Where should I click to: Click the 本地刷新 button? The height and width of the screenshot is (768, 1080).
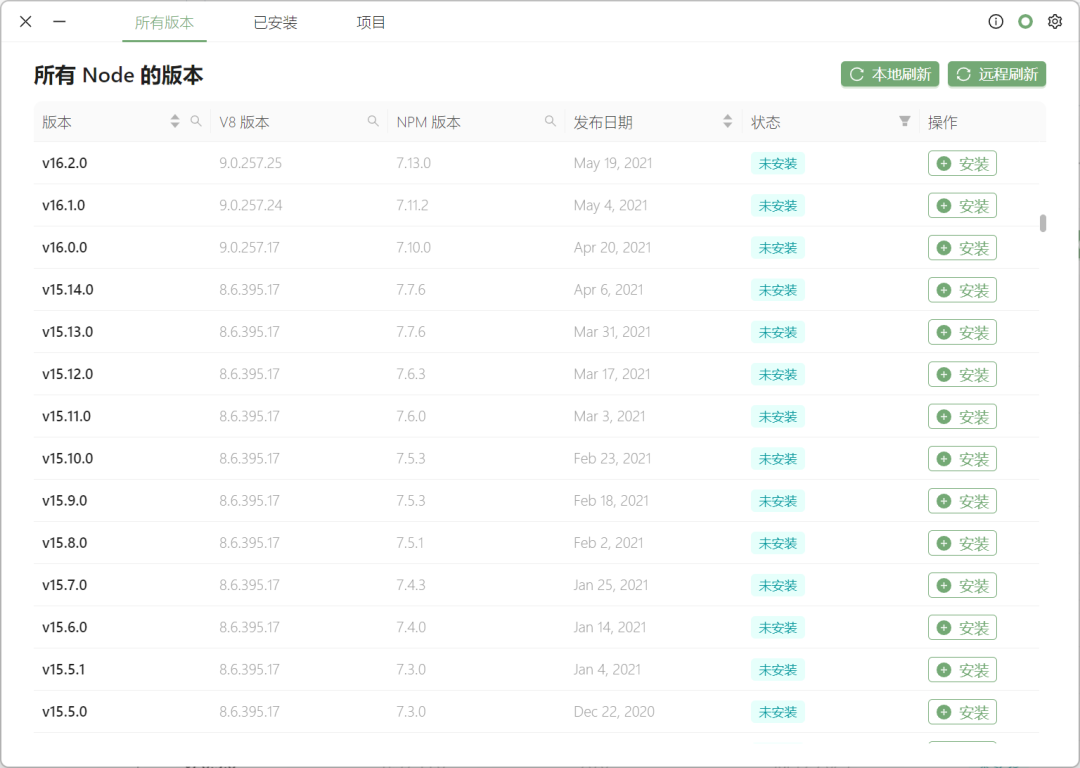pos(890,74)
